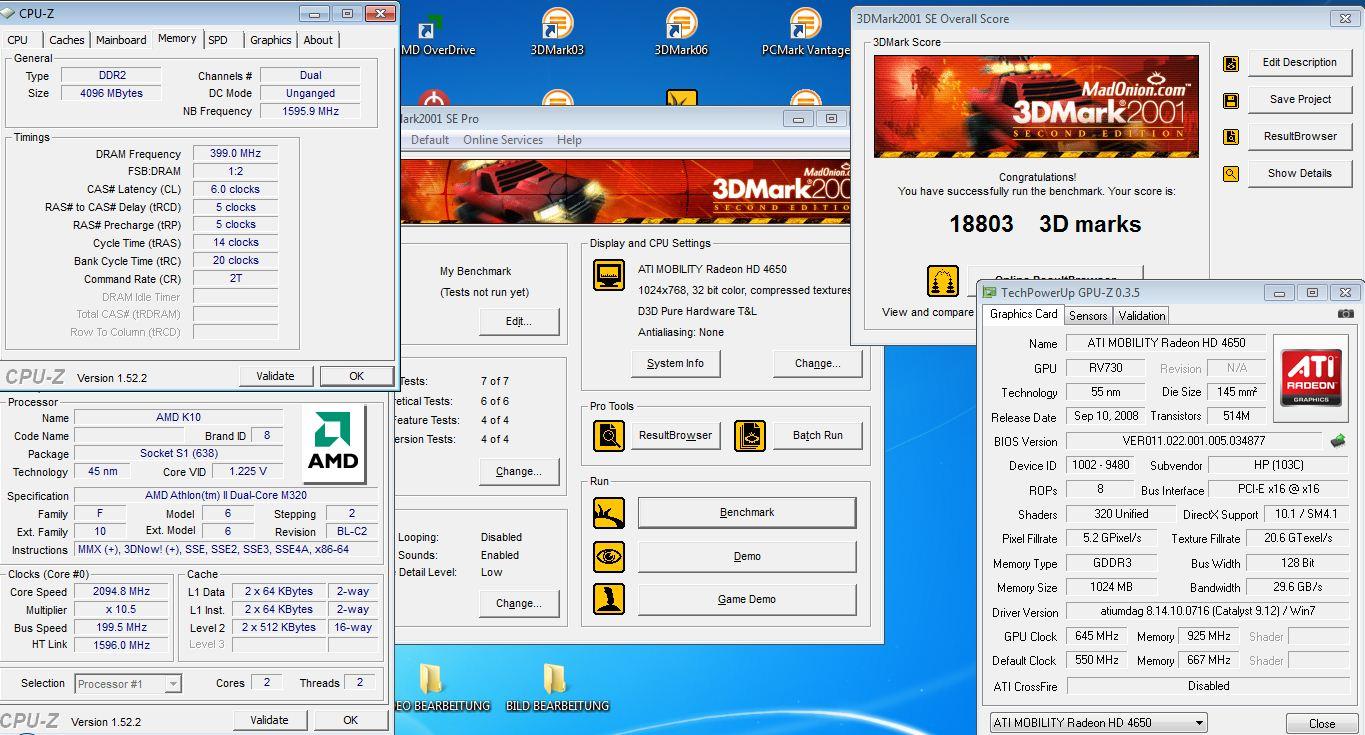Click the icon beside Edit Description
Image resolution: width=1365 pixels, height=735 pixels.
click(x=1231, y=63)
